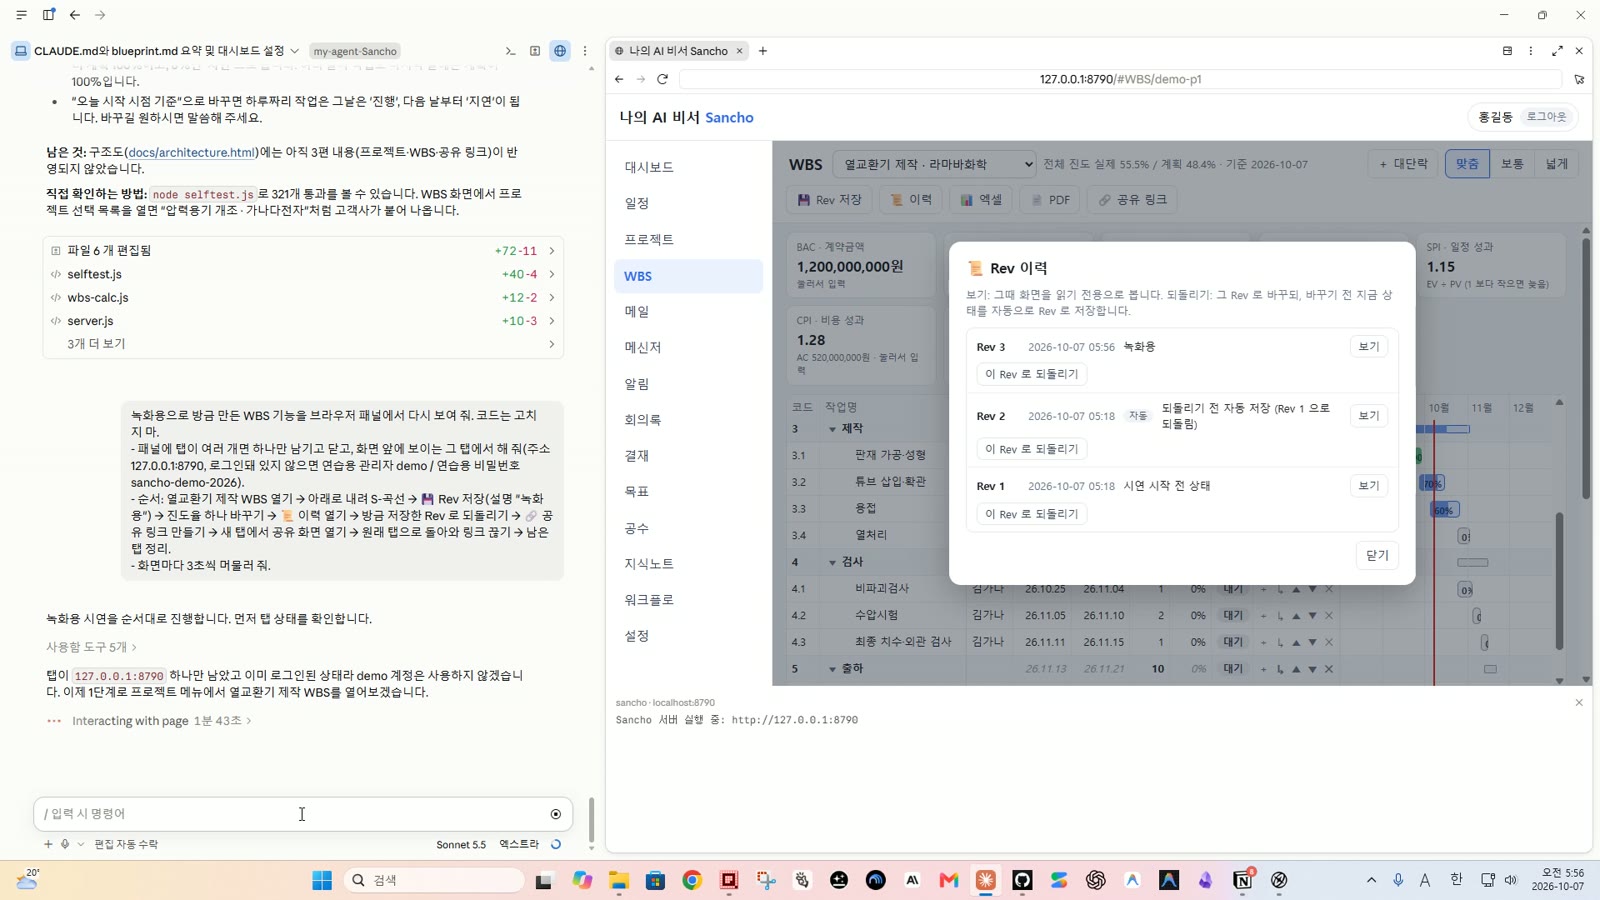Toggle the browser globe panel icon
This screenshot has width=1600, height=900.
pos(560,51)
